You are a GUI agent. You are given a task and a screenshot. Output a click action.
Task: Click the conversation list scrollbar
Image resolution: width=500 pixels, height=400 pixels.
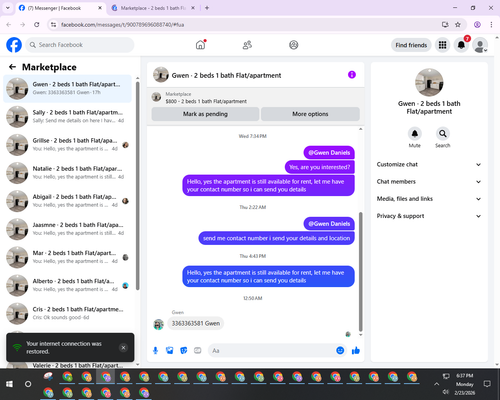(x=138, y=185)
